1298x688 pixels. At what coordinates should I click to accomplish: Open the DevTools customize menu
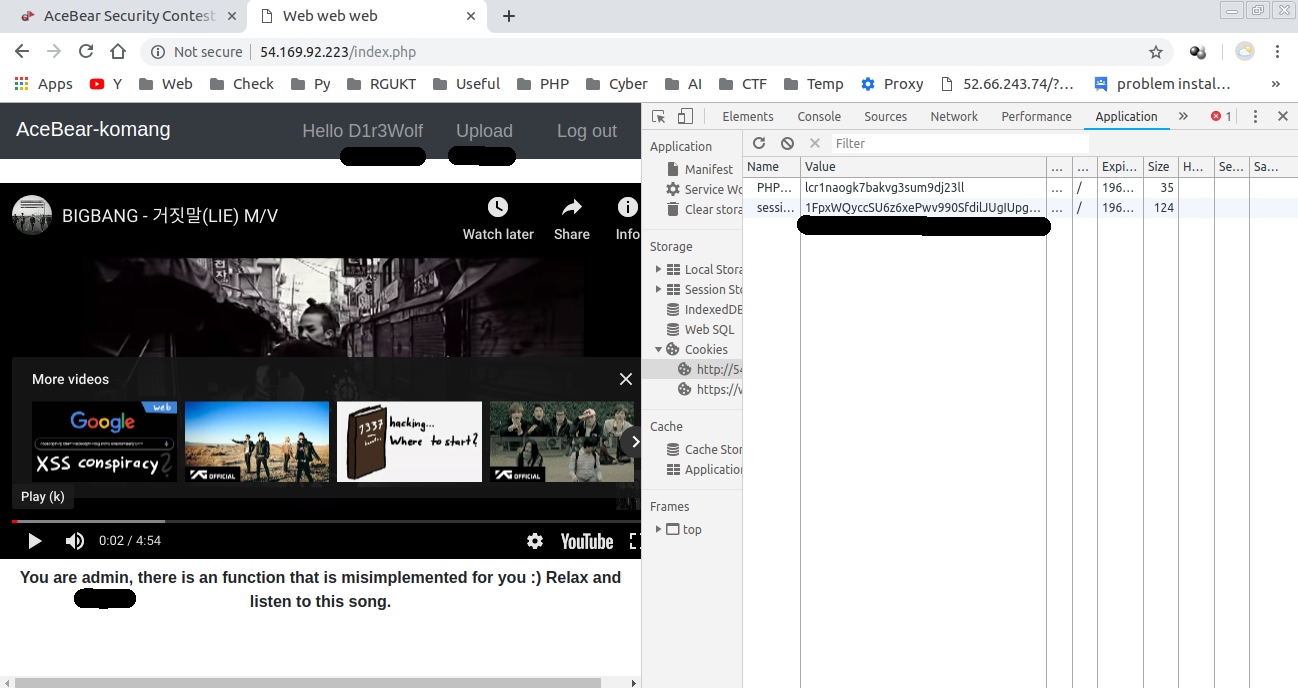(x=1256, y=116)
